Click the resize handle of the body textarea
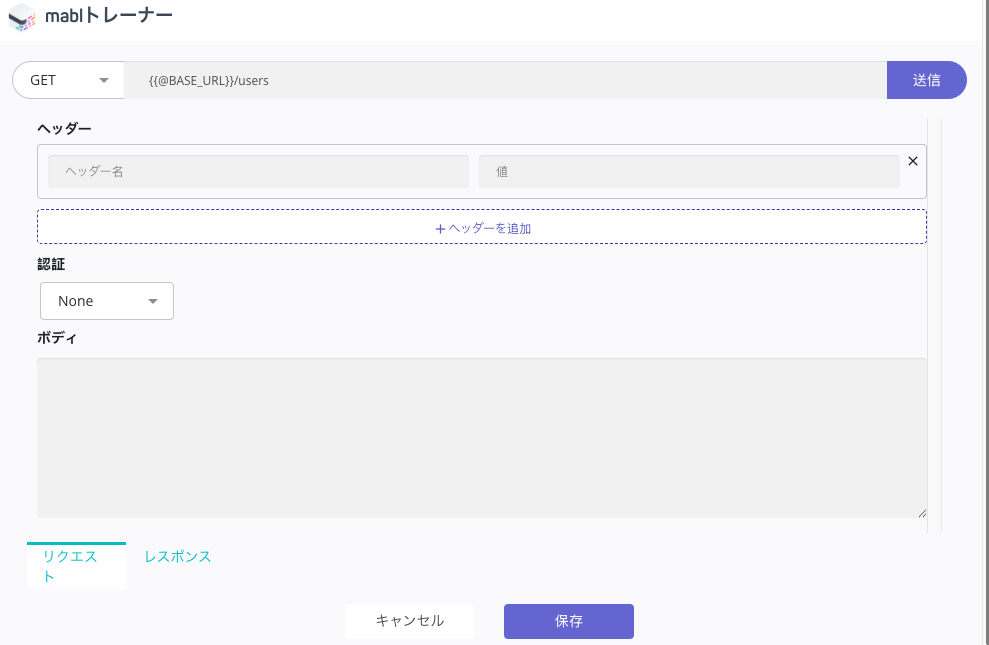Screen dimensions: 989x645 921,513
